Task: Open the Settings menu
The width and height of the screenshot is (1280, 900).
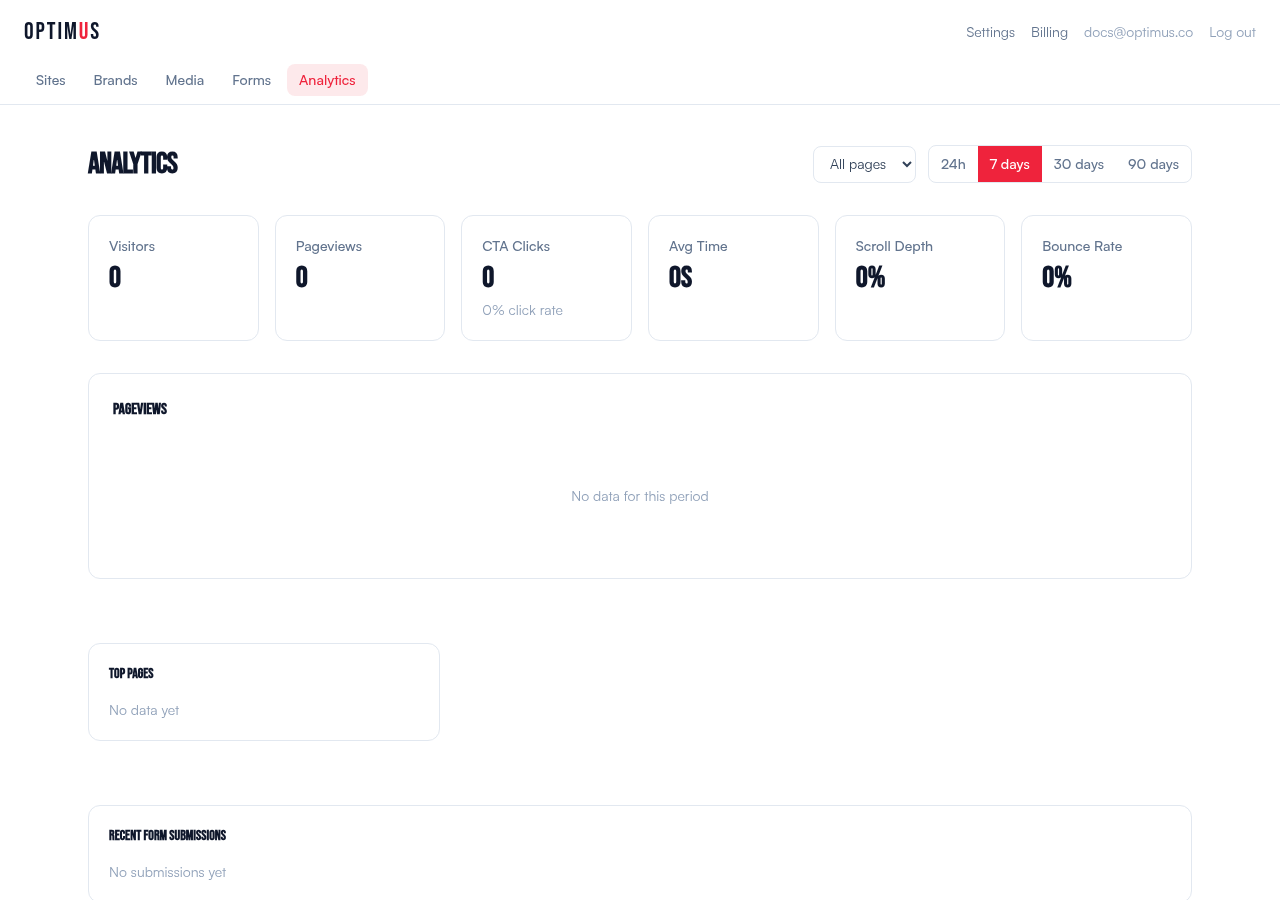Action: tap(990, 31)
